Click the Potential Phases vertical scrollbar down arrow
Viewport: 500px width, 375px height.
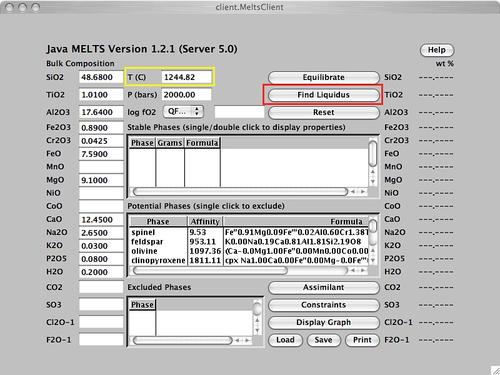point(373,260)
